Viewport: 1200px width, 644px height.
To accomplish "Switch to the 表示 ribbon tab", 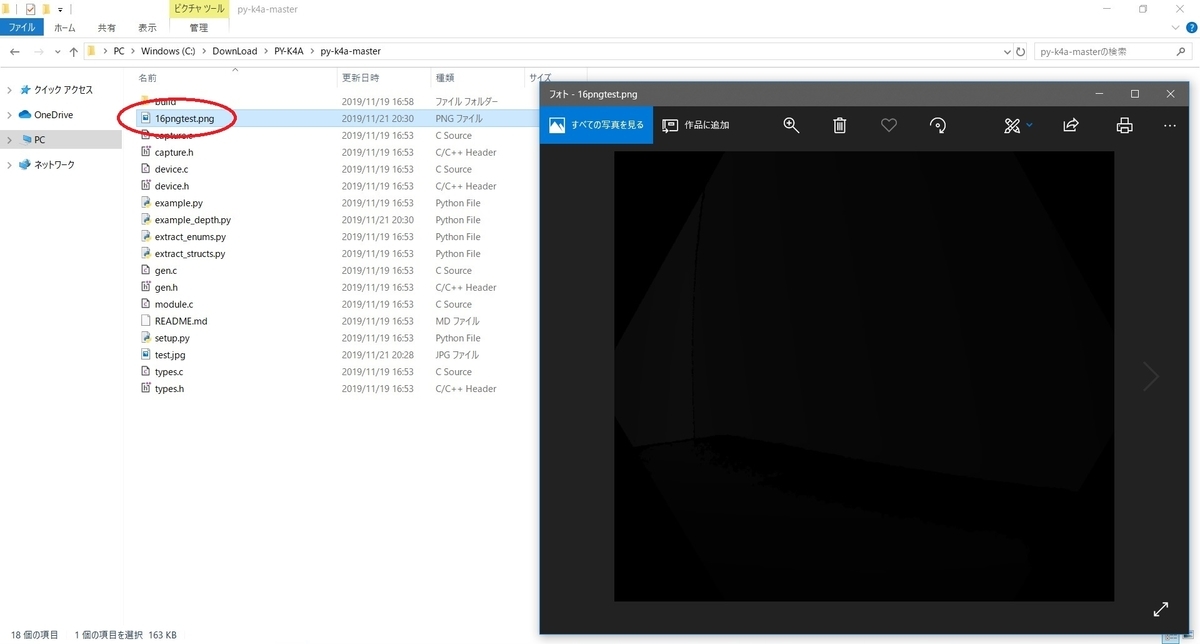I will tap(147, 28).
